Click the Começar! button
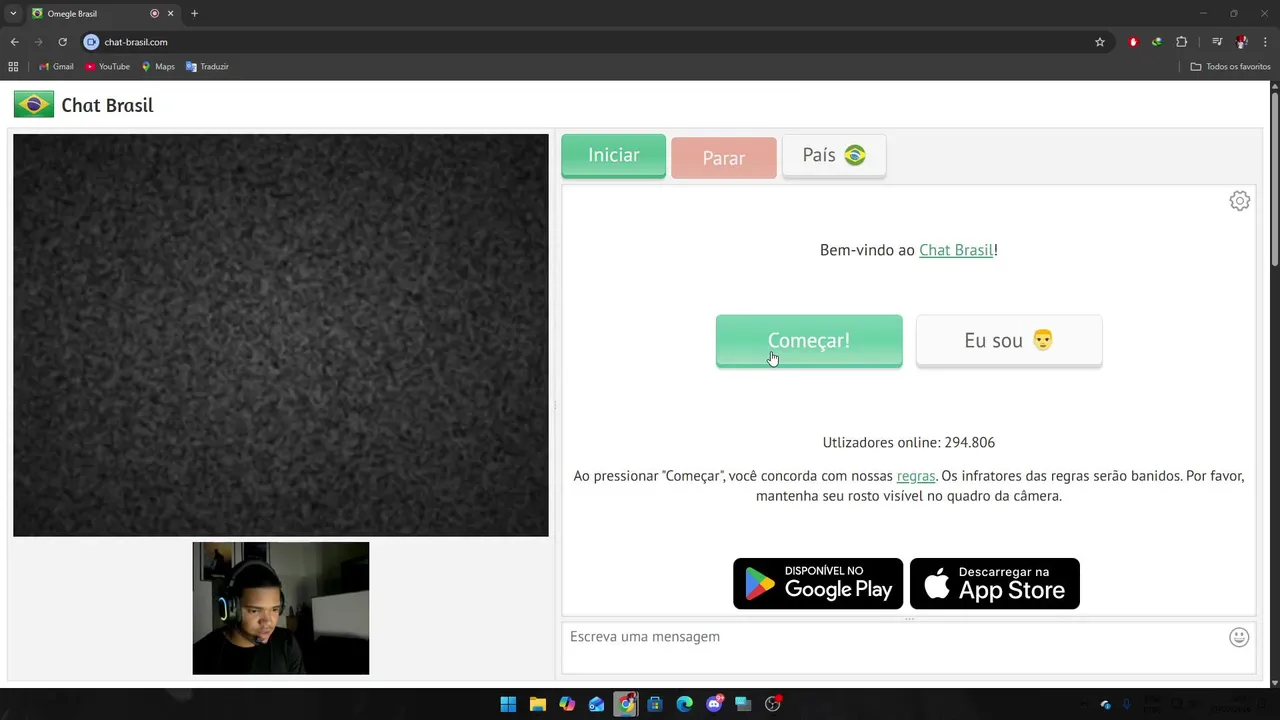The image size is (1280, 720). click(x=809, y=341)
